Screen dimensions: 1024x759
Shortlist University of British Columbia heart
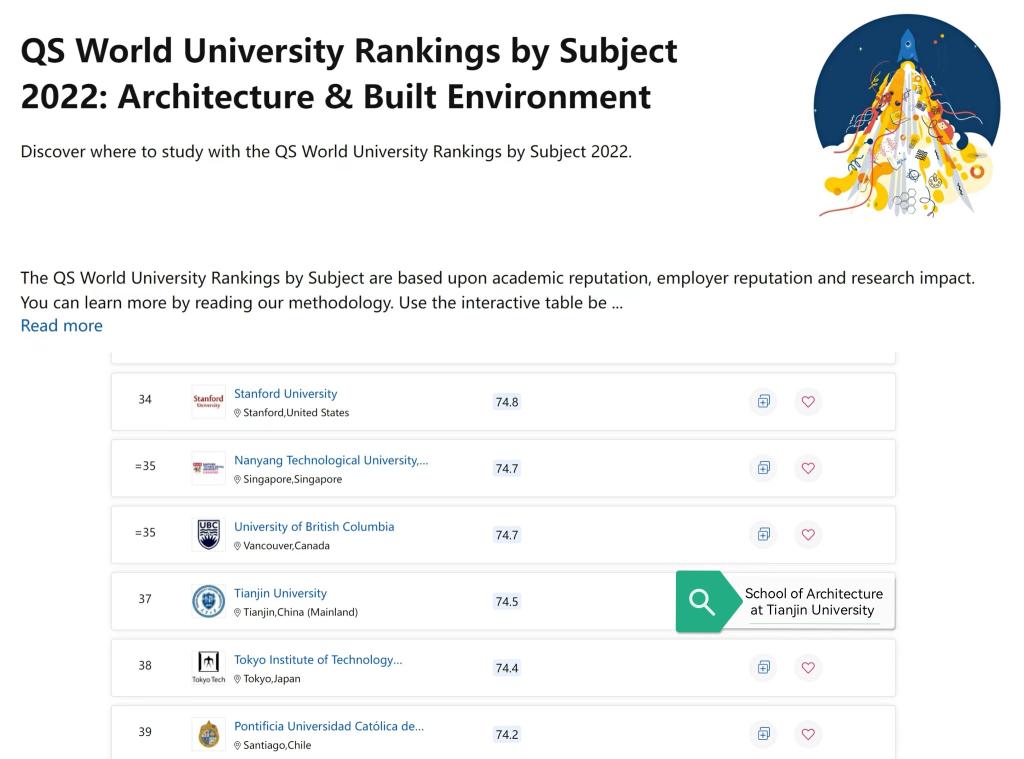[x=808, y=535]
